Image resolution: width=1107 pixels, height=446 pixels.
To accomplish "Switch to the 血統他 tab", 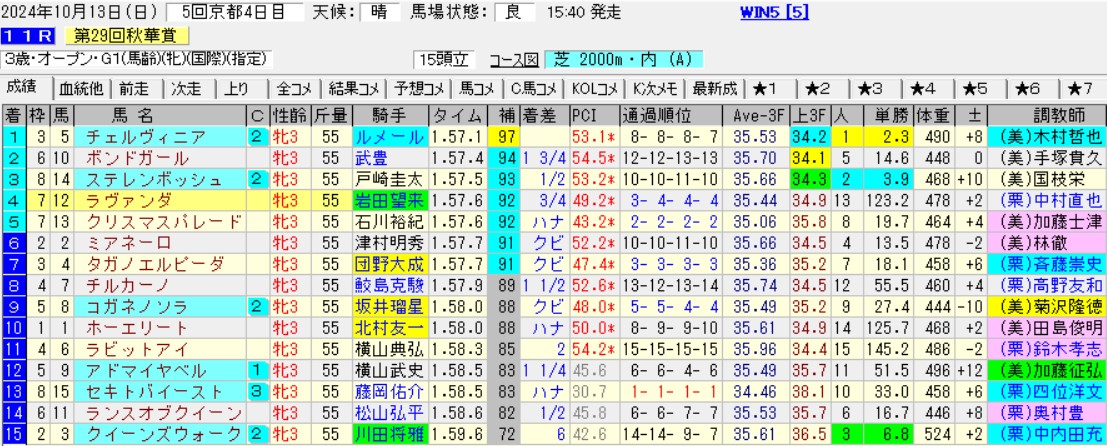I will click(x=80, y=88).
